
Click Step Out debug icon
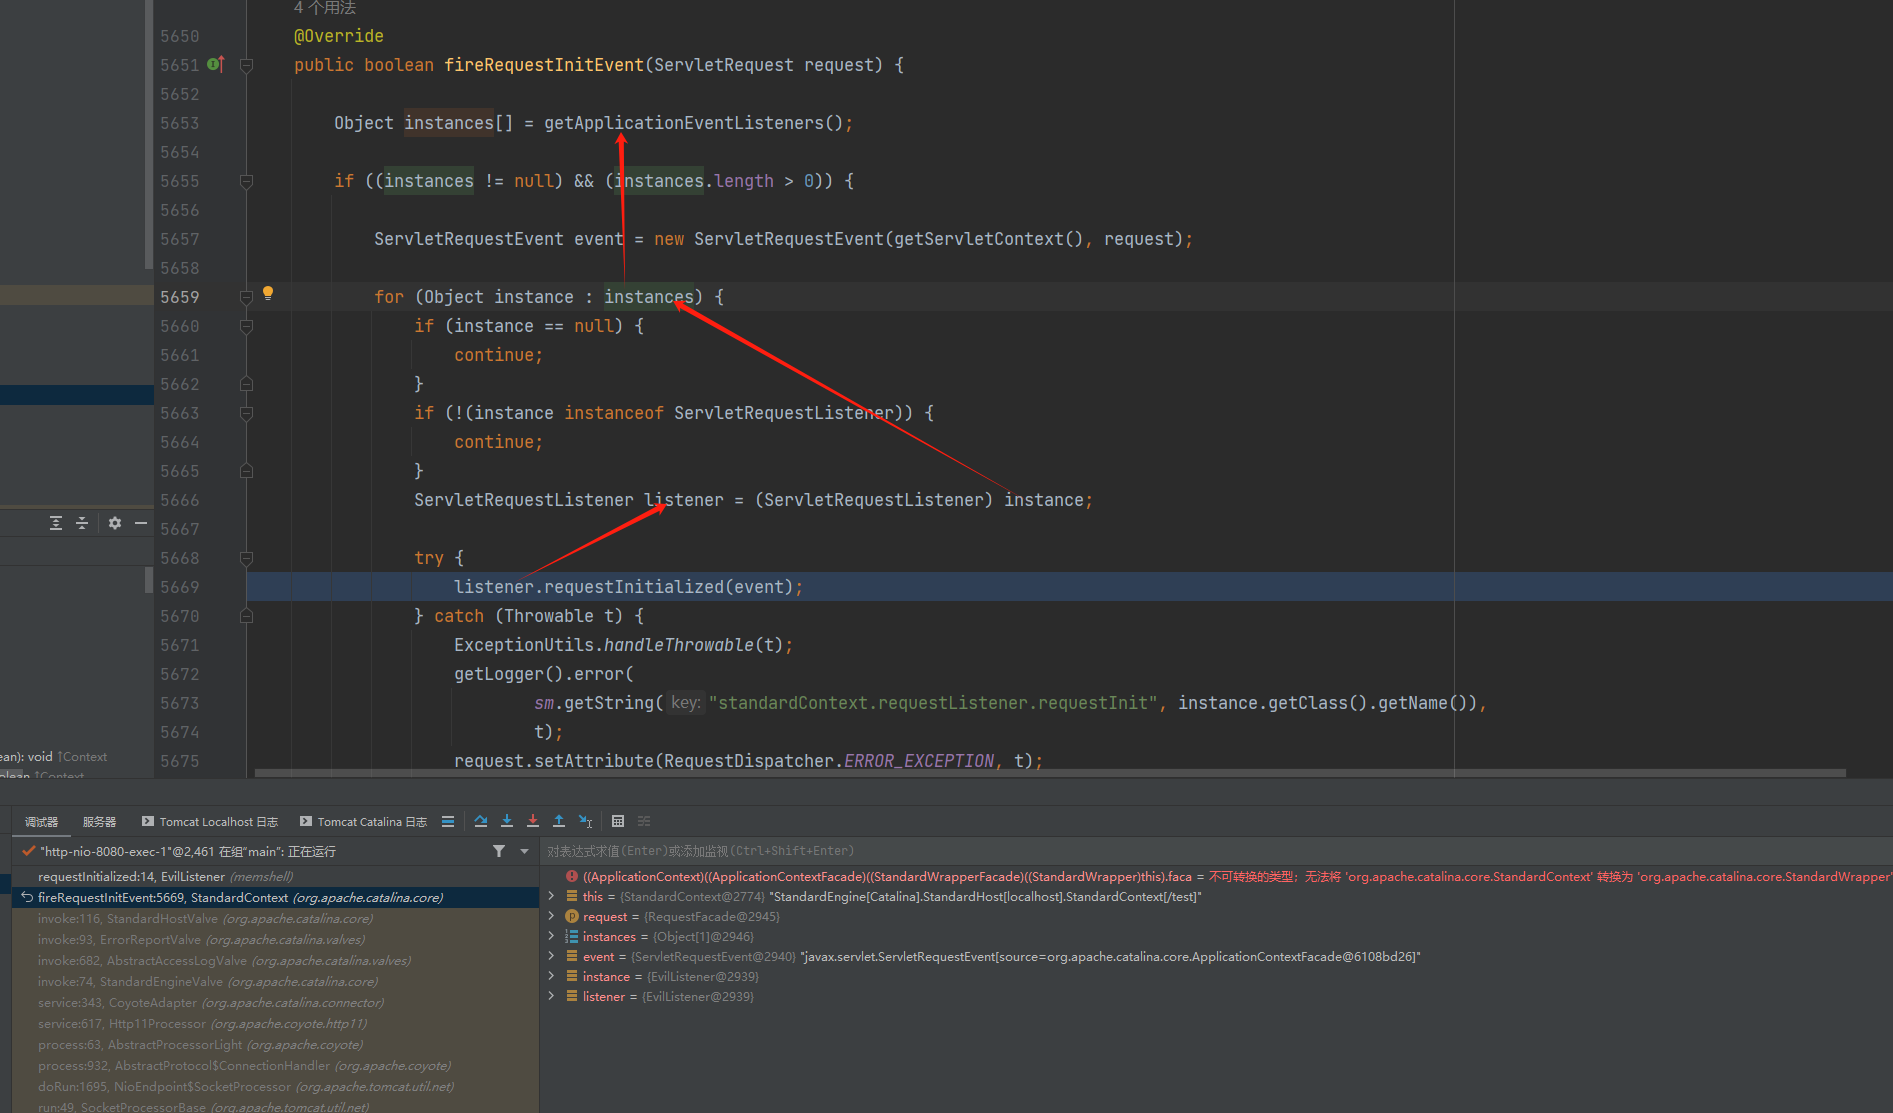559,821
